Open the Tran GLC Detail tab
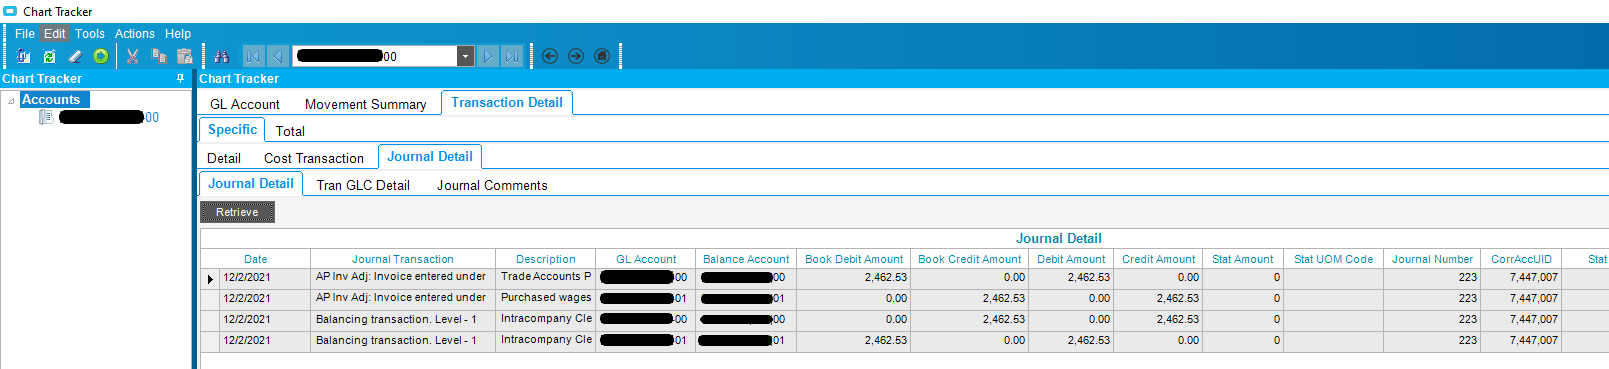 tap(363, 185)
